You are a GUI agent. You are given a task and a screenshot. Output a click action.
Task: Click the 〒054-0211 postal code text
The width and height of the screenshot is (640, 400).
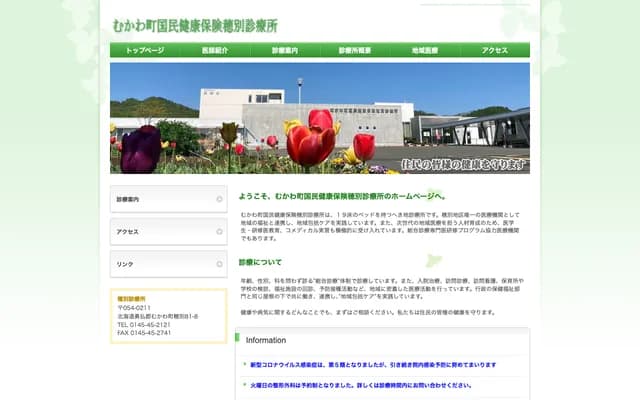tap(134, 308)
